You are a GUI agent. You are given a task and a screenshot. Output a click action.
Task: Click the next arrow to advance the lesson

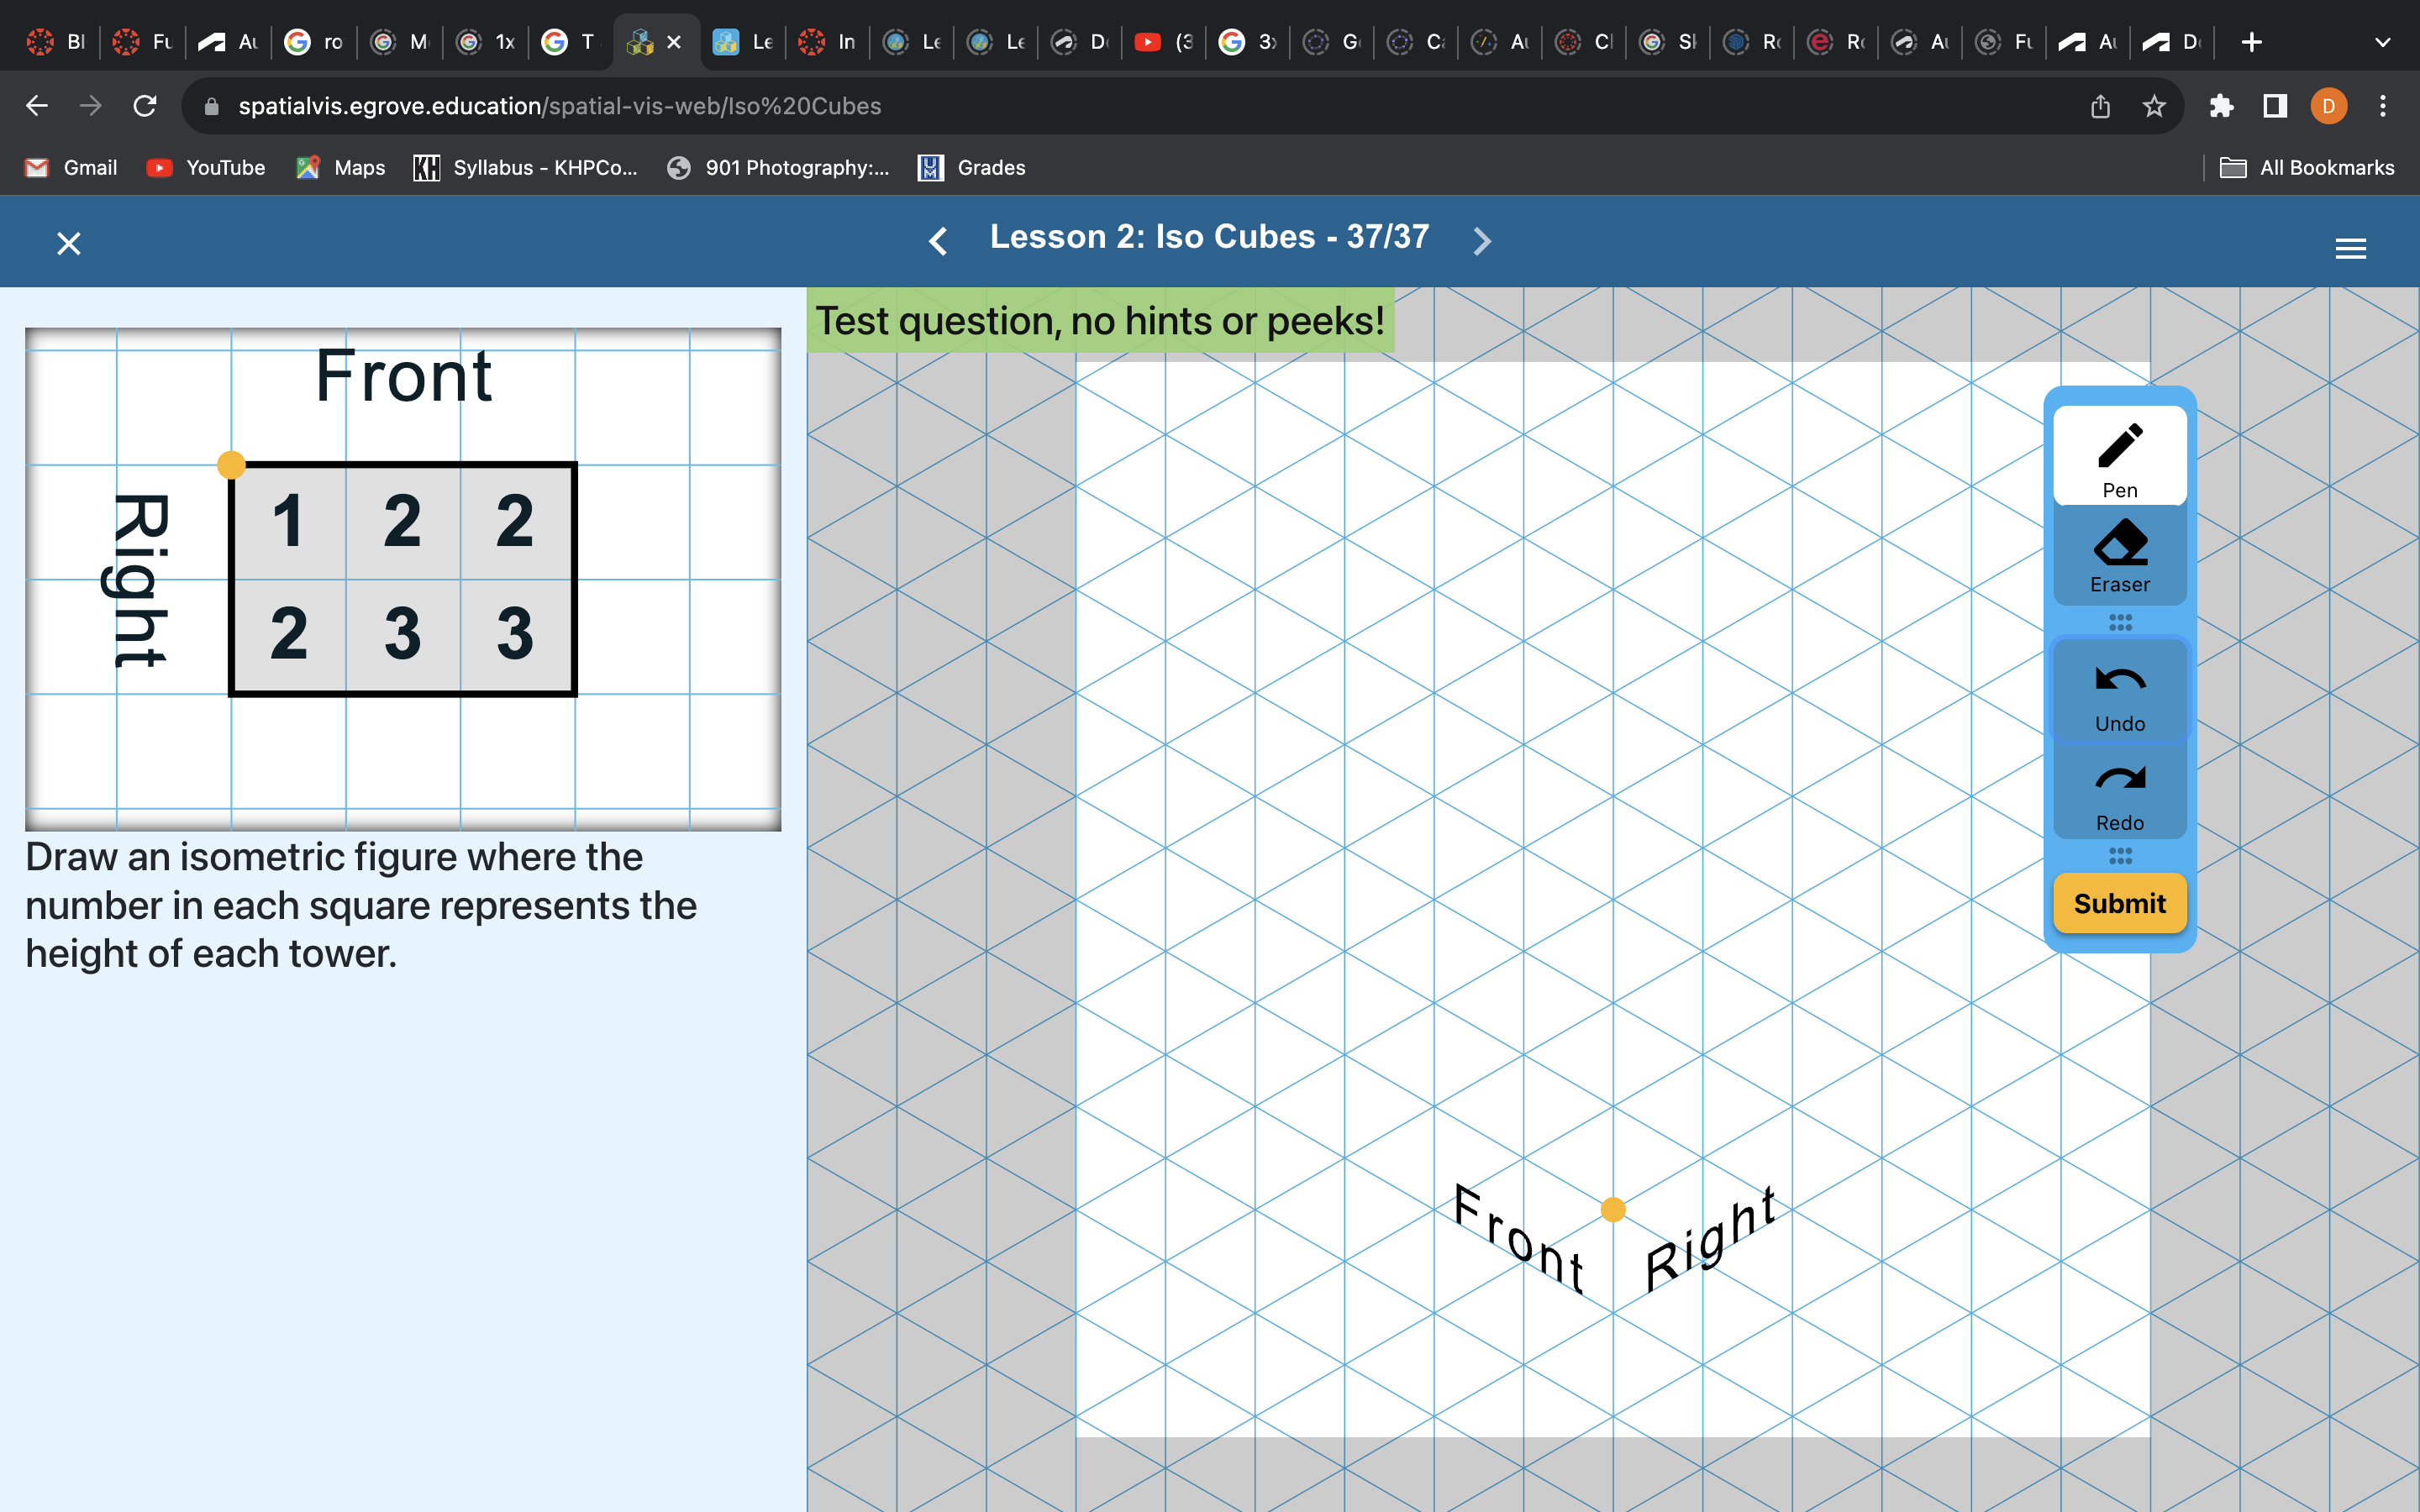coord(1481,240)
